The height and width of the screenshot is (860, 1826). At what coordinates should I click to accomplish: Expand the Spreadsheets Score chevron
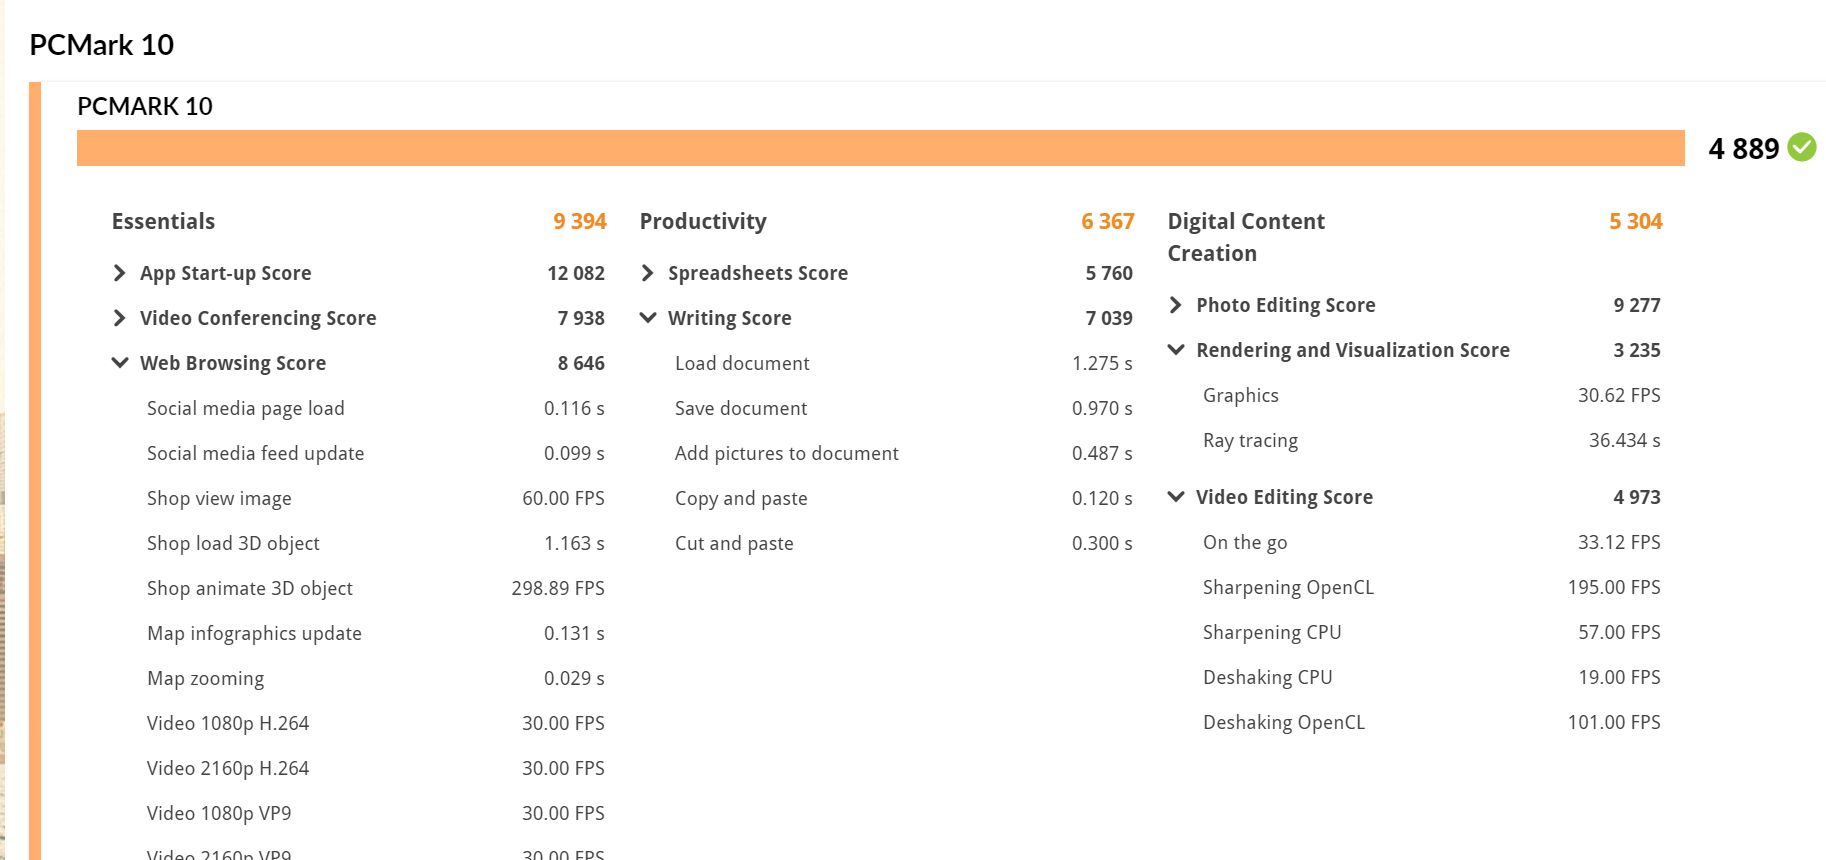pyautogui.click(x=648, y=273)
